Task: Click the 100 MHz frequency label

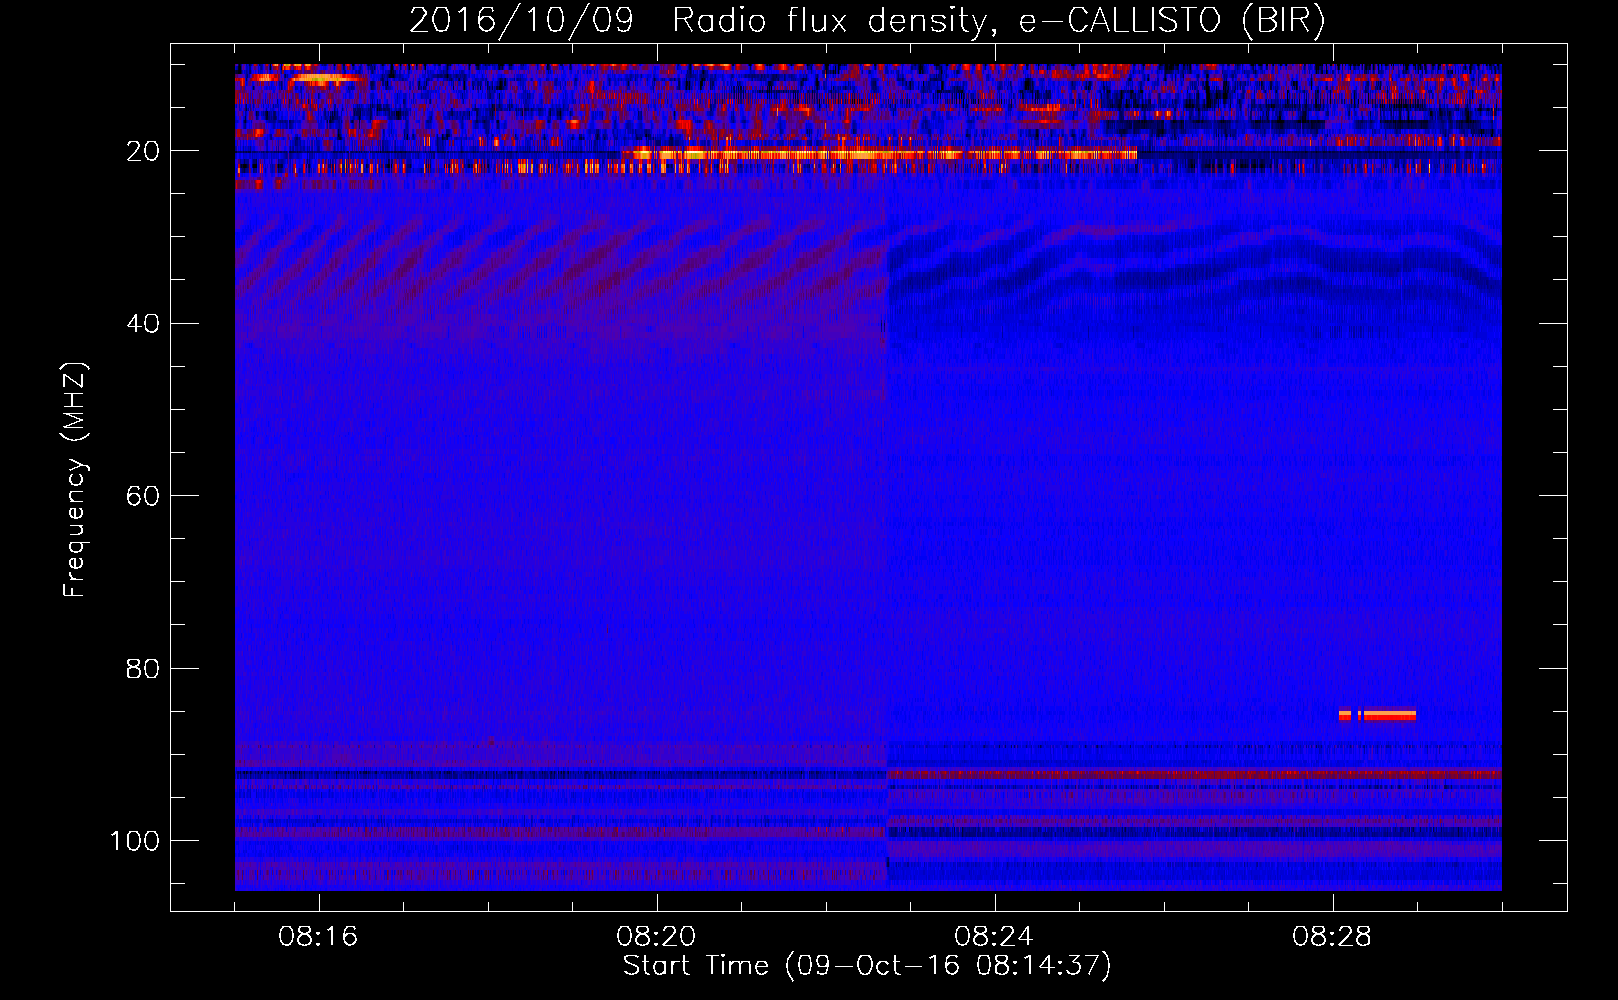Action: 135,841
